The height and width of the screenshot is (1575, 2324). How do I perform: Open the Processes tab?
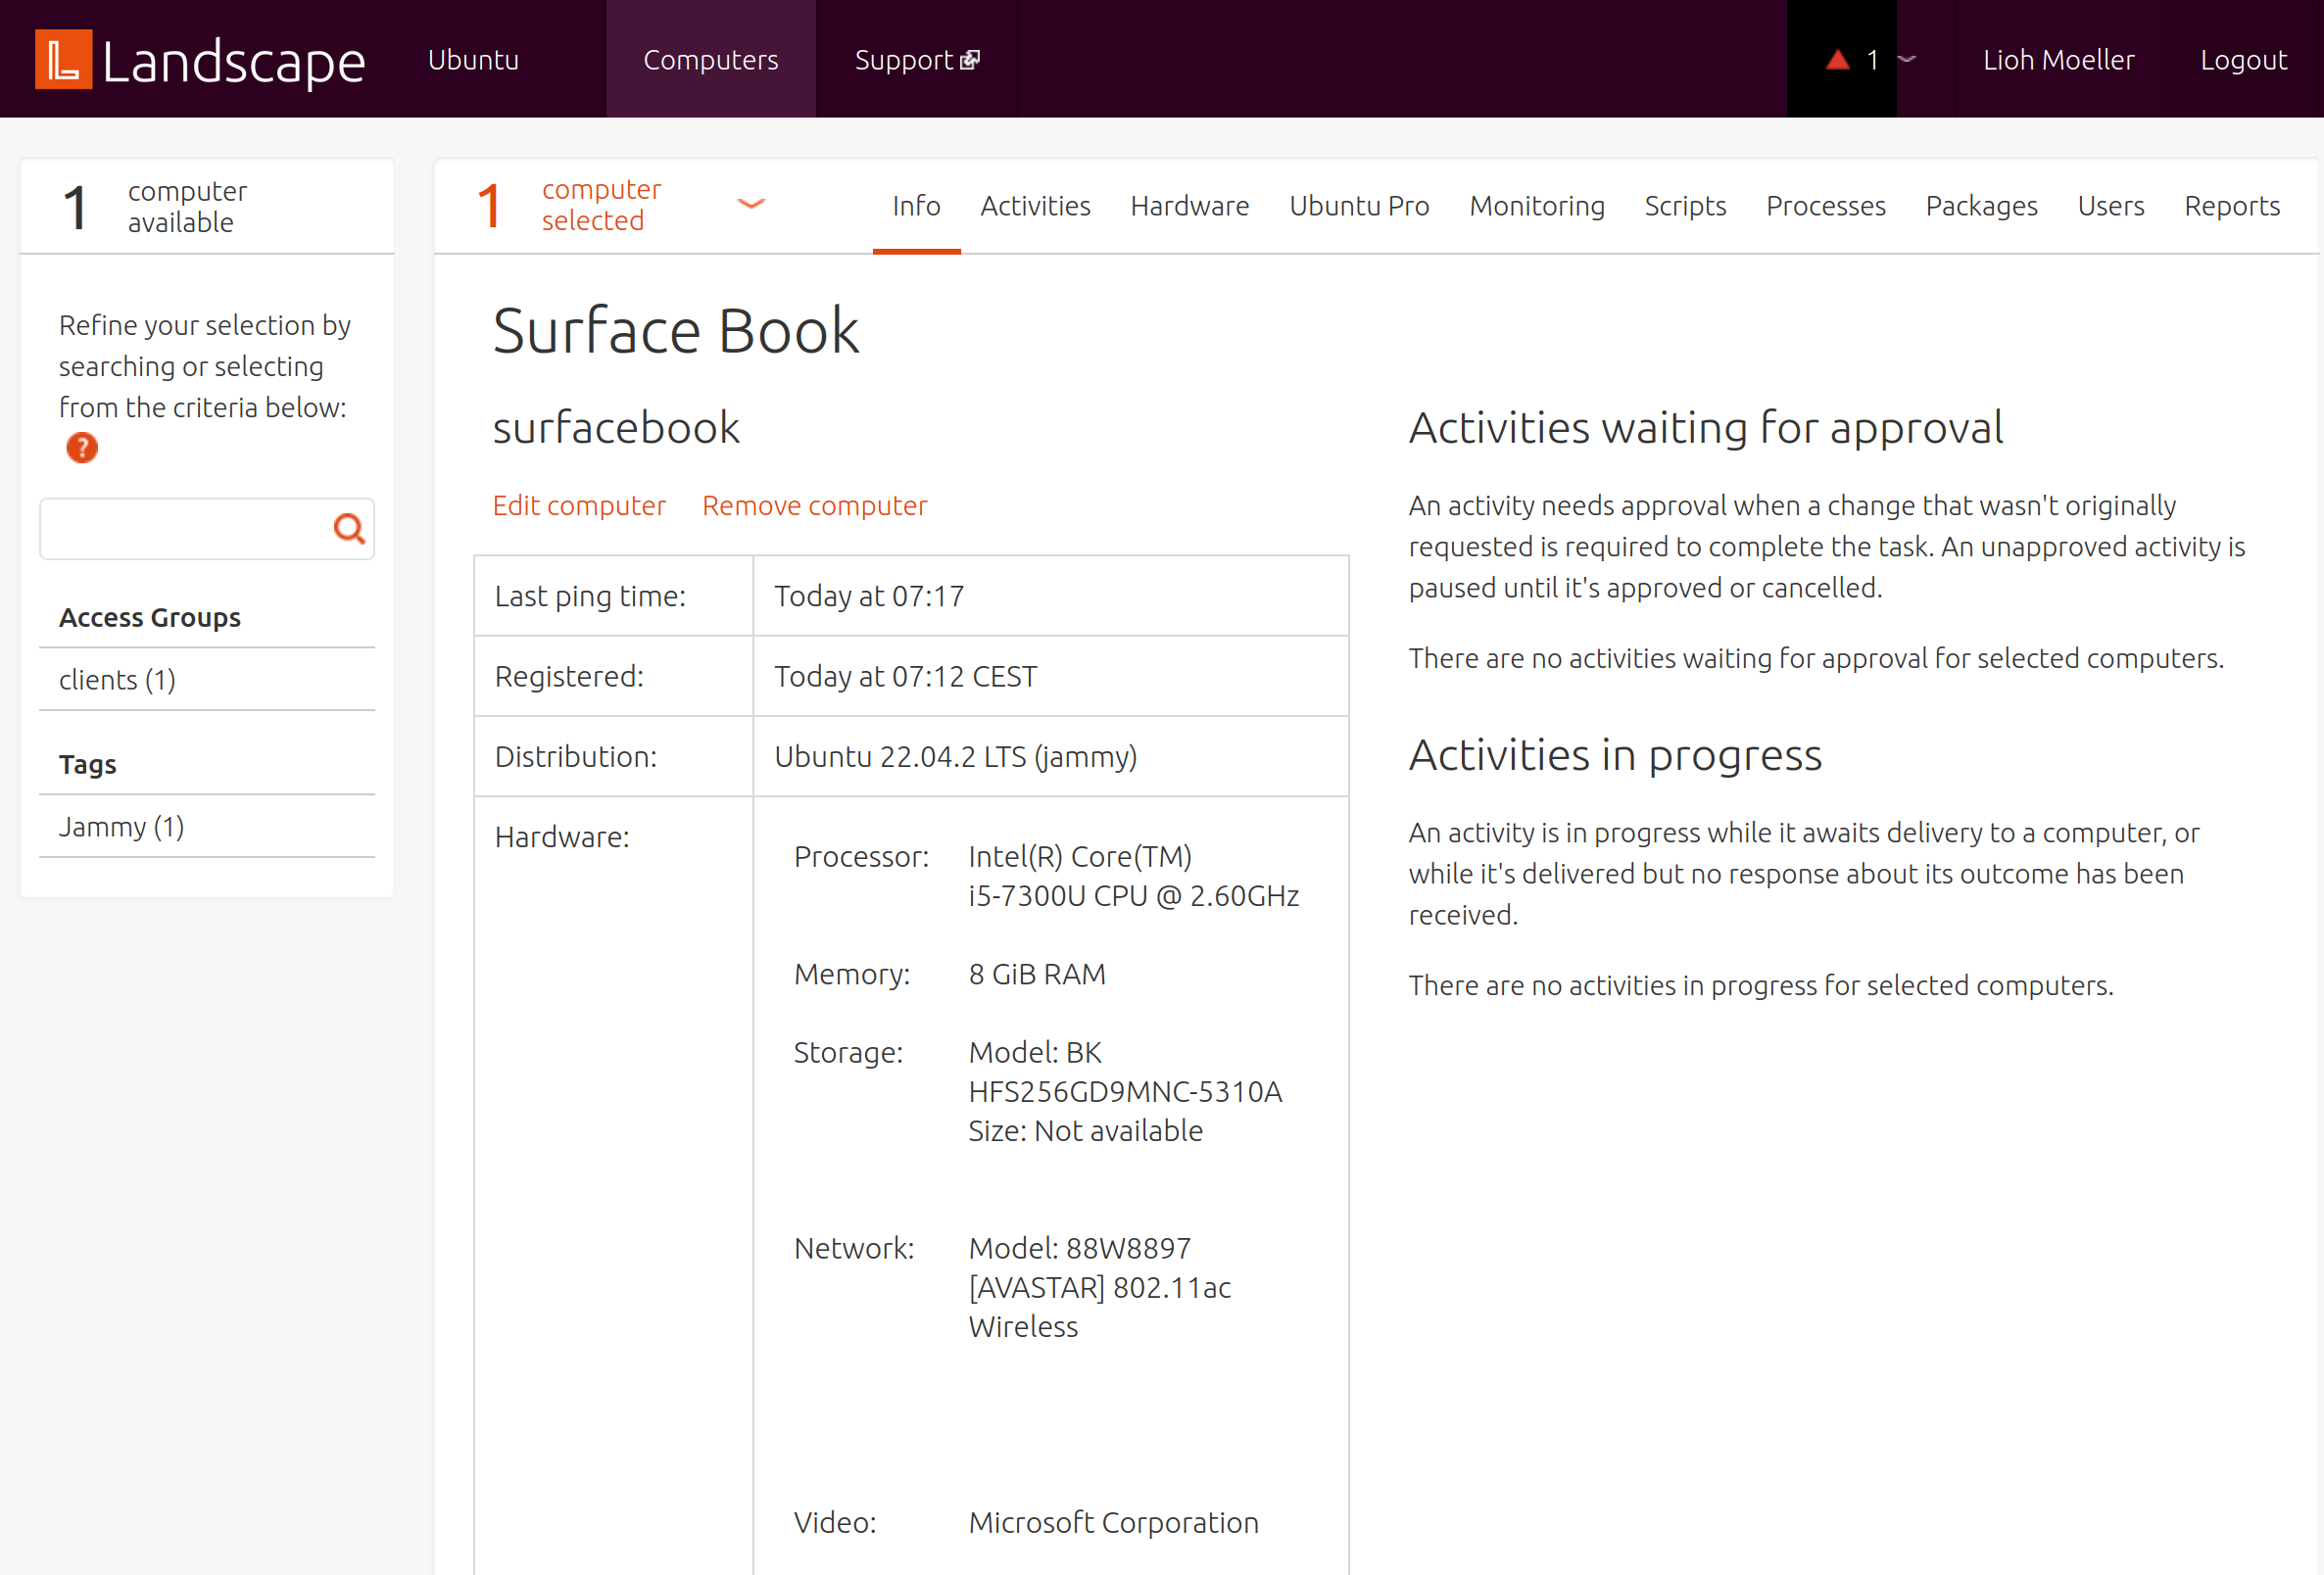click(x=1825, y=206)
